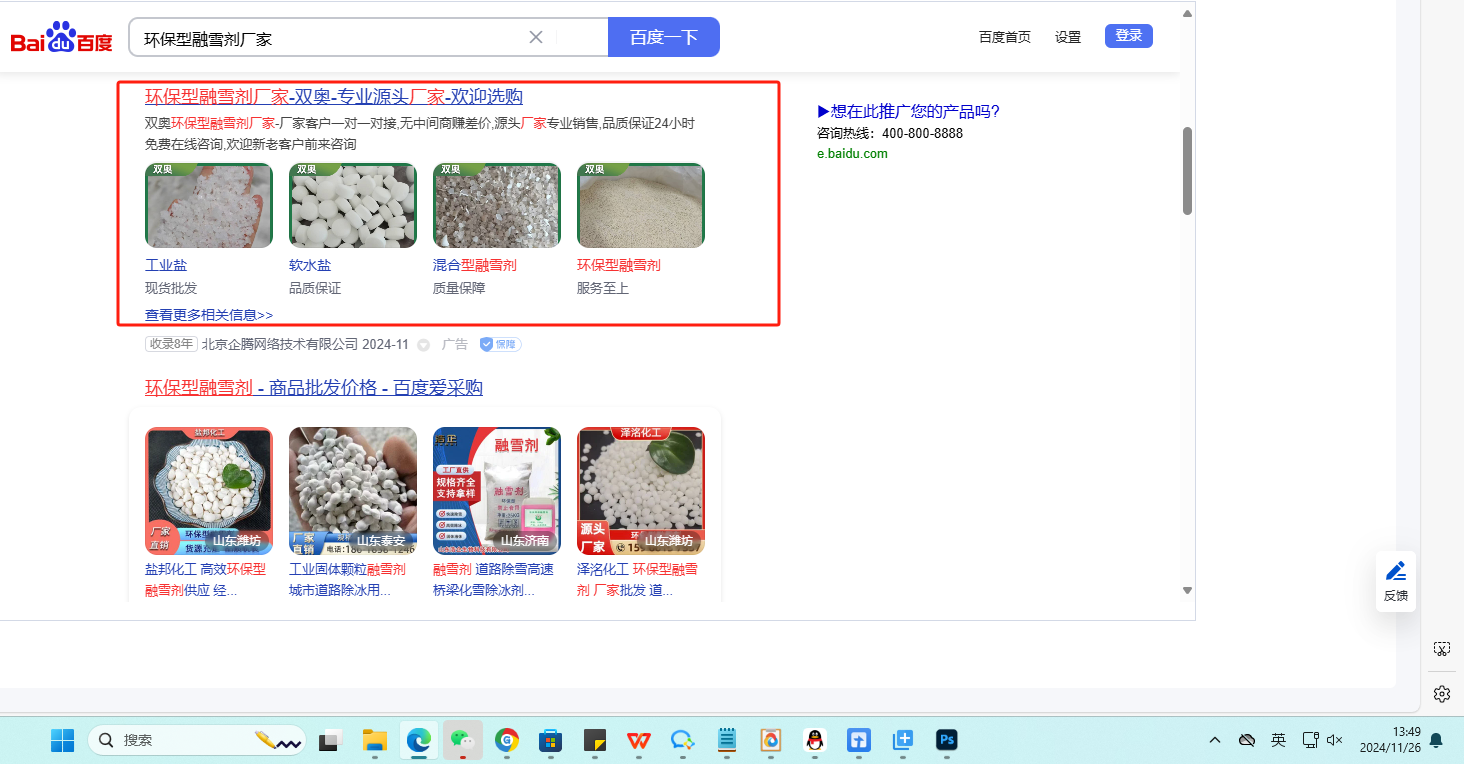Image resolution: width=1464 pixels, height=764 pixels.
Task: Click the scrollbar down arrow
Action: [x=1187, y=591]
